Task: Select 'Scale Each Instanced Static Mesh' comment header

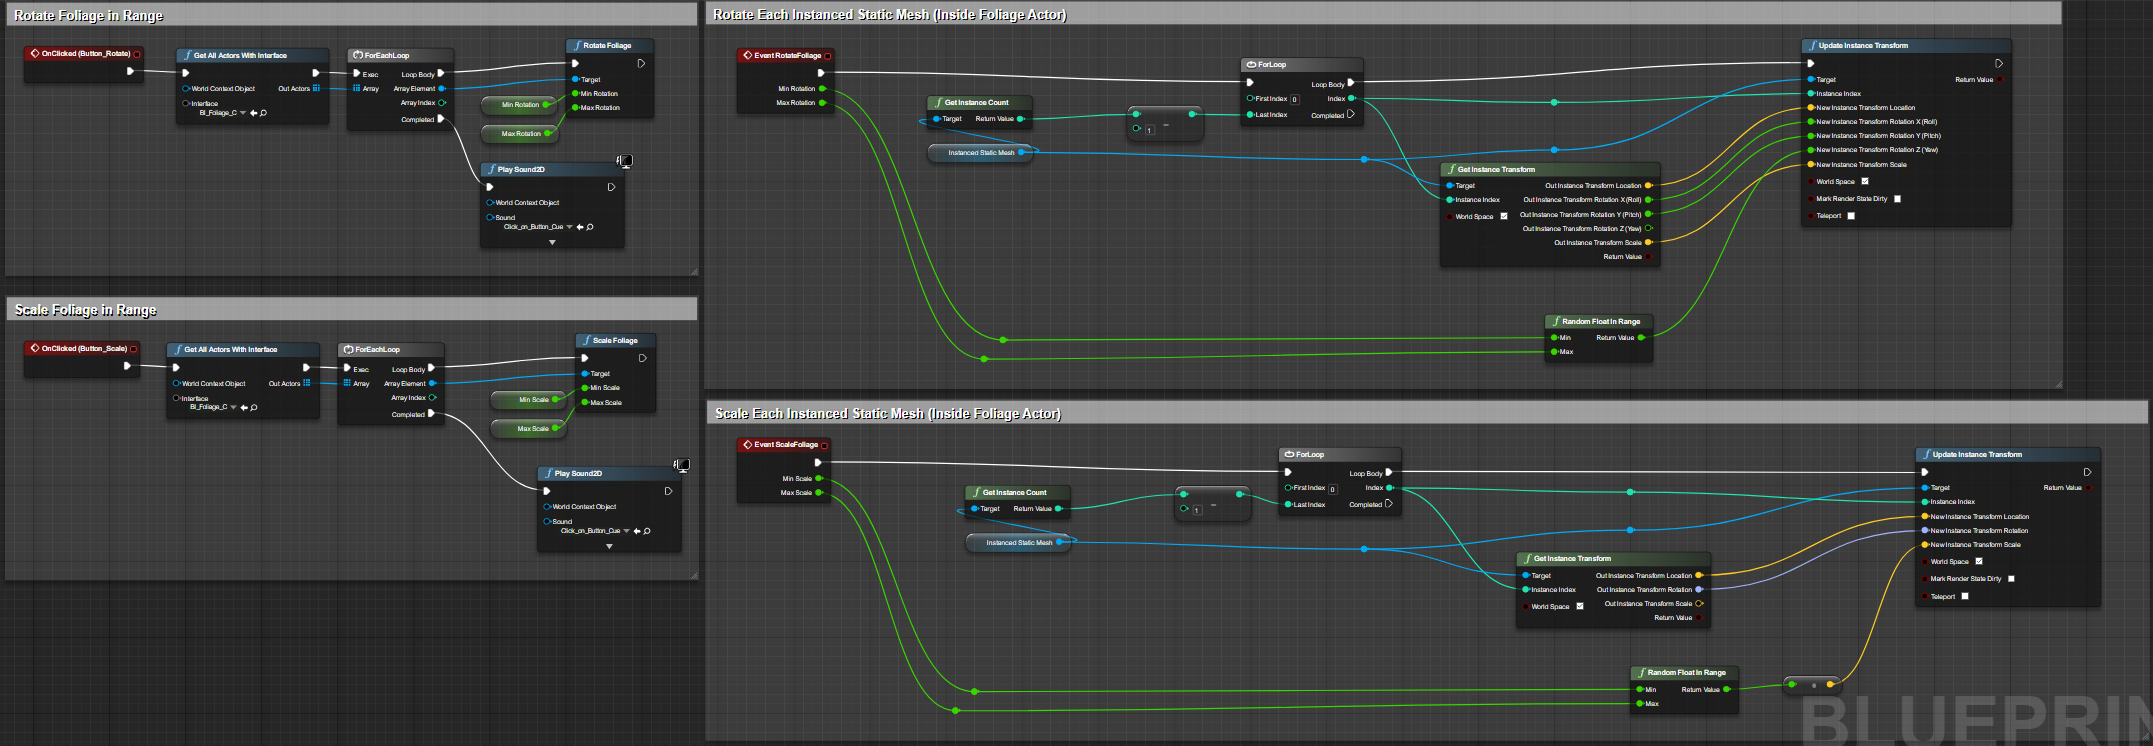Action: coord(1427,413)
